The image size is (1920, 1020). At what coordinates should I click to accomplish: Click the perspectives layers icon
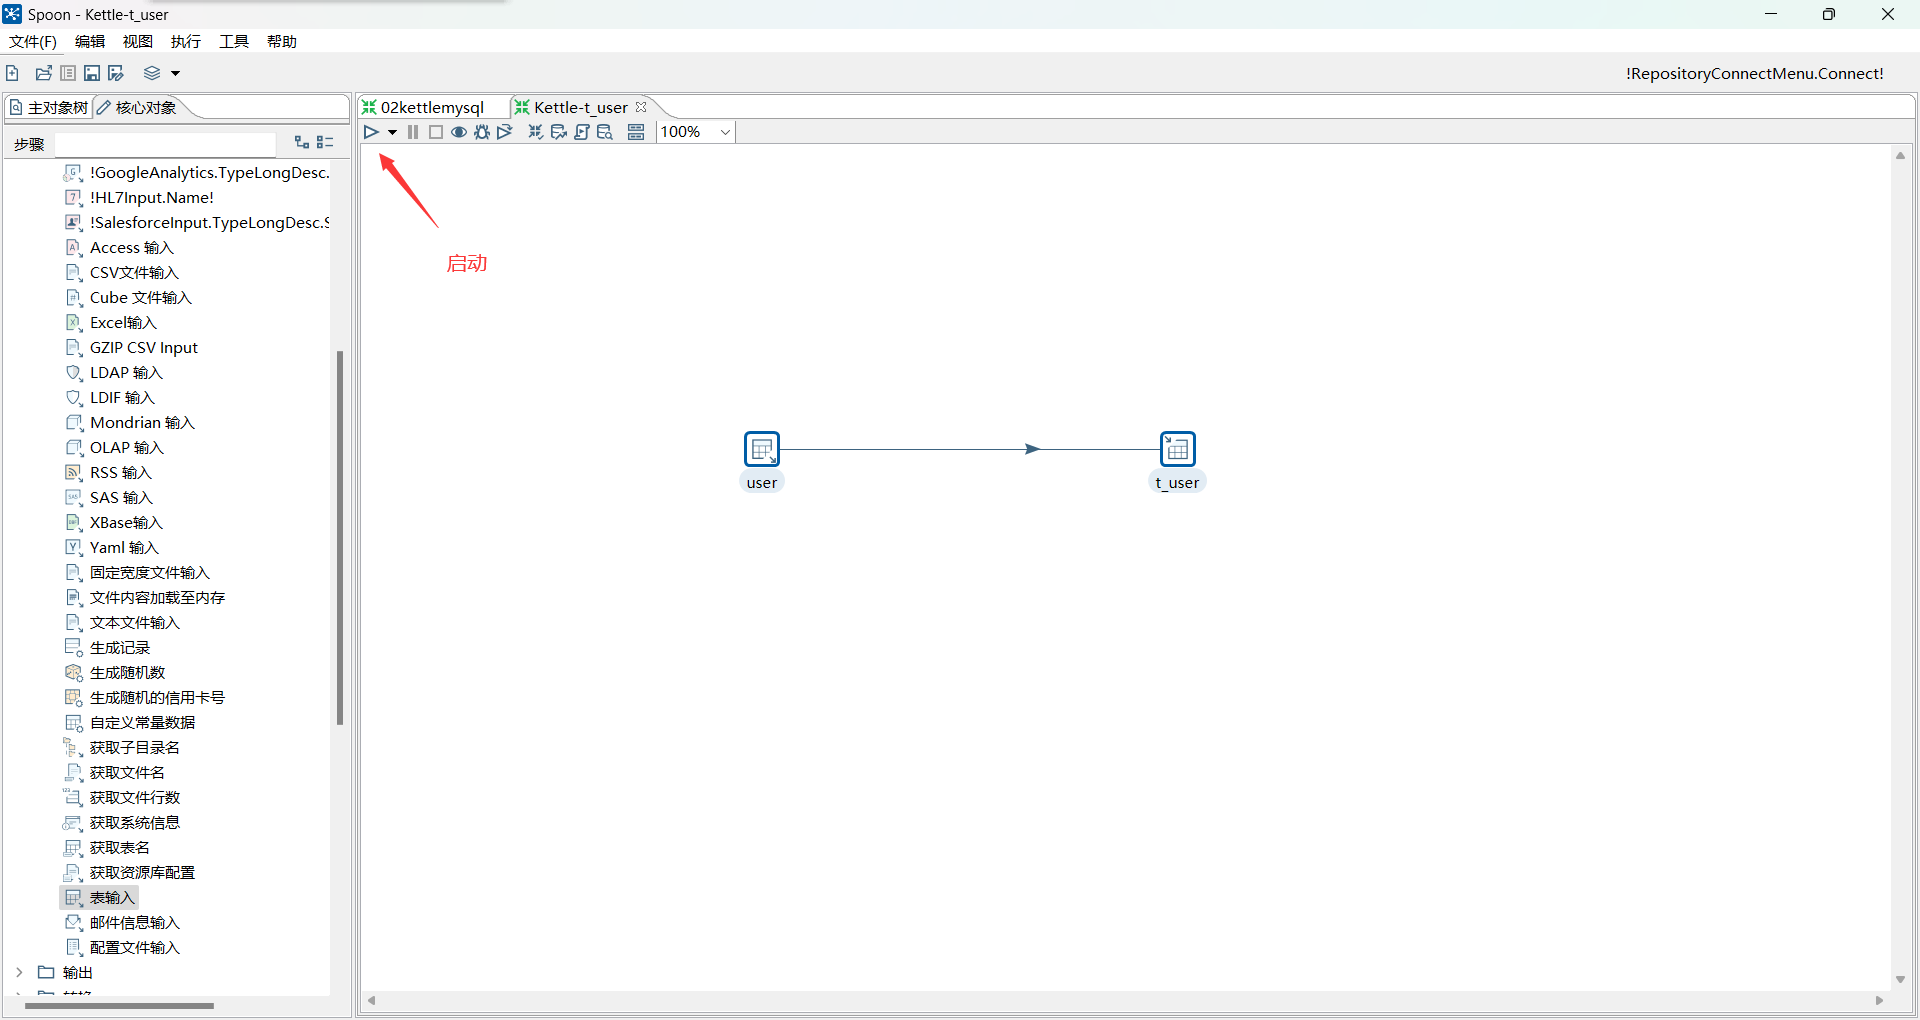point(152,73)
